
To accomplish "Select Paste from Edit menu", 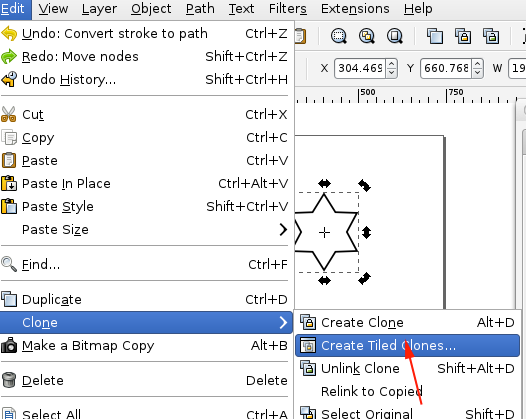I will point(145,161).
